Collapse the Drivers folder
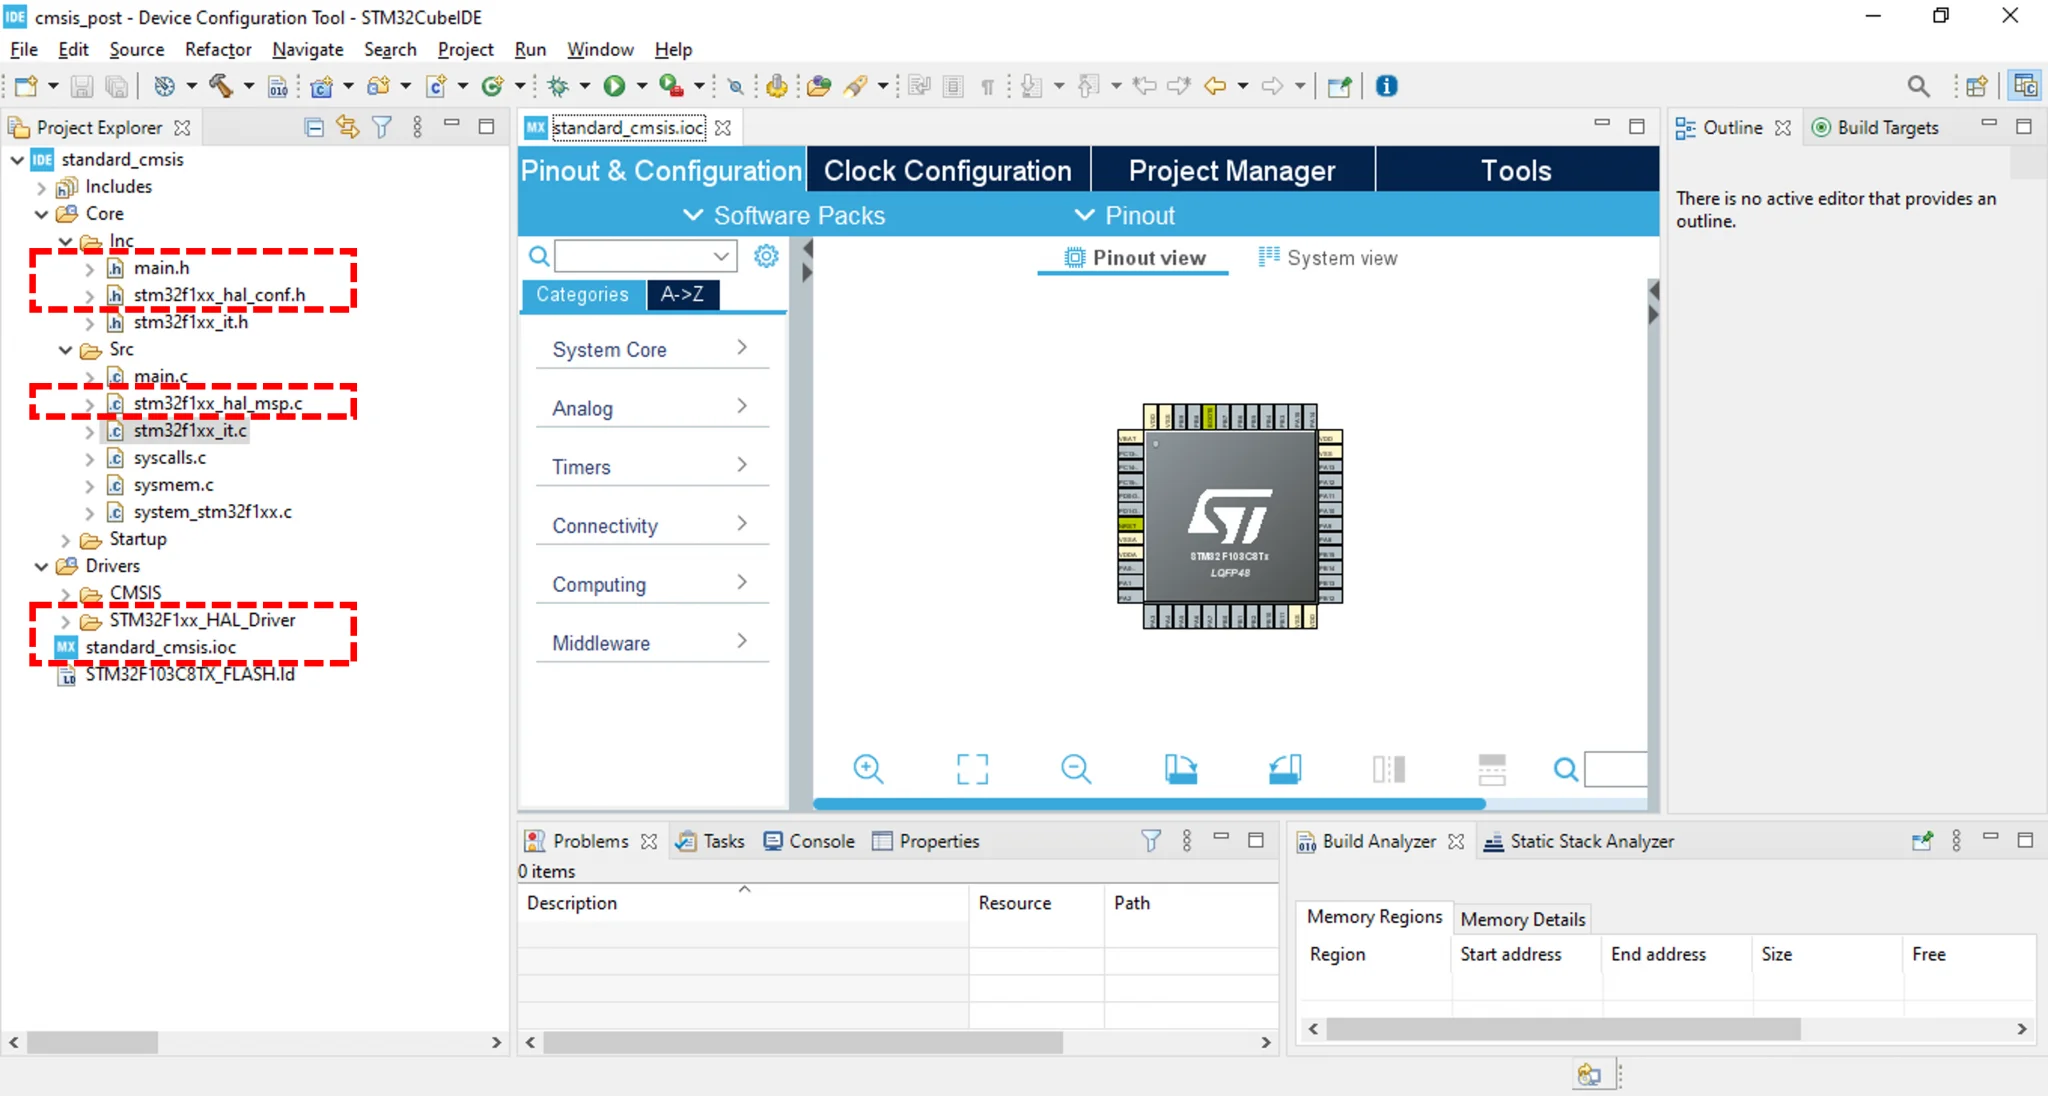This screenshot has width=2048, height=1096. (x=42, y=566)
